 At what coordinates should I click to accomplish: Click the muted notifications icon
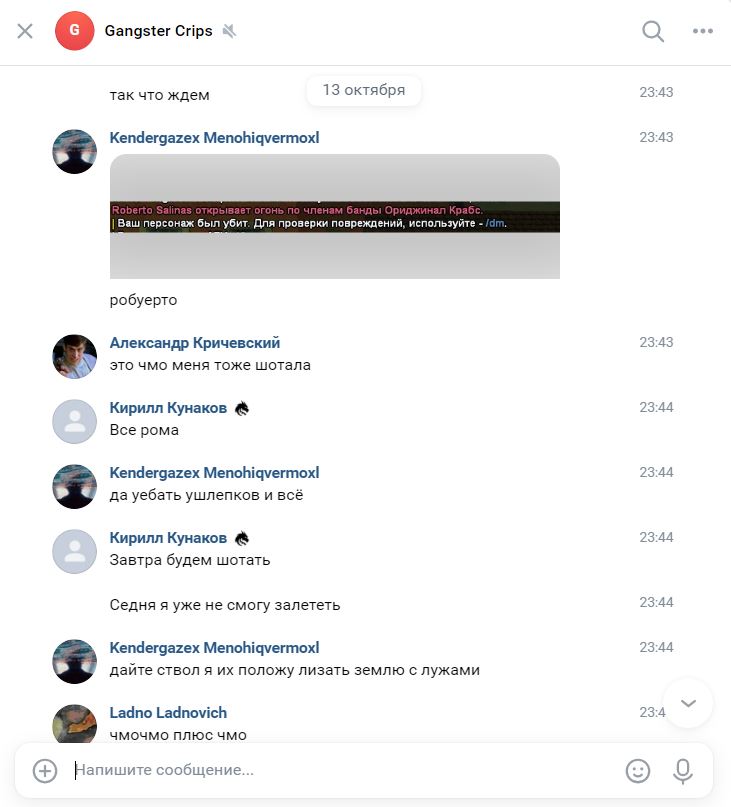(x=229, y=31)
